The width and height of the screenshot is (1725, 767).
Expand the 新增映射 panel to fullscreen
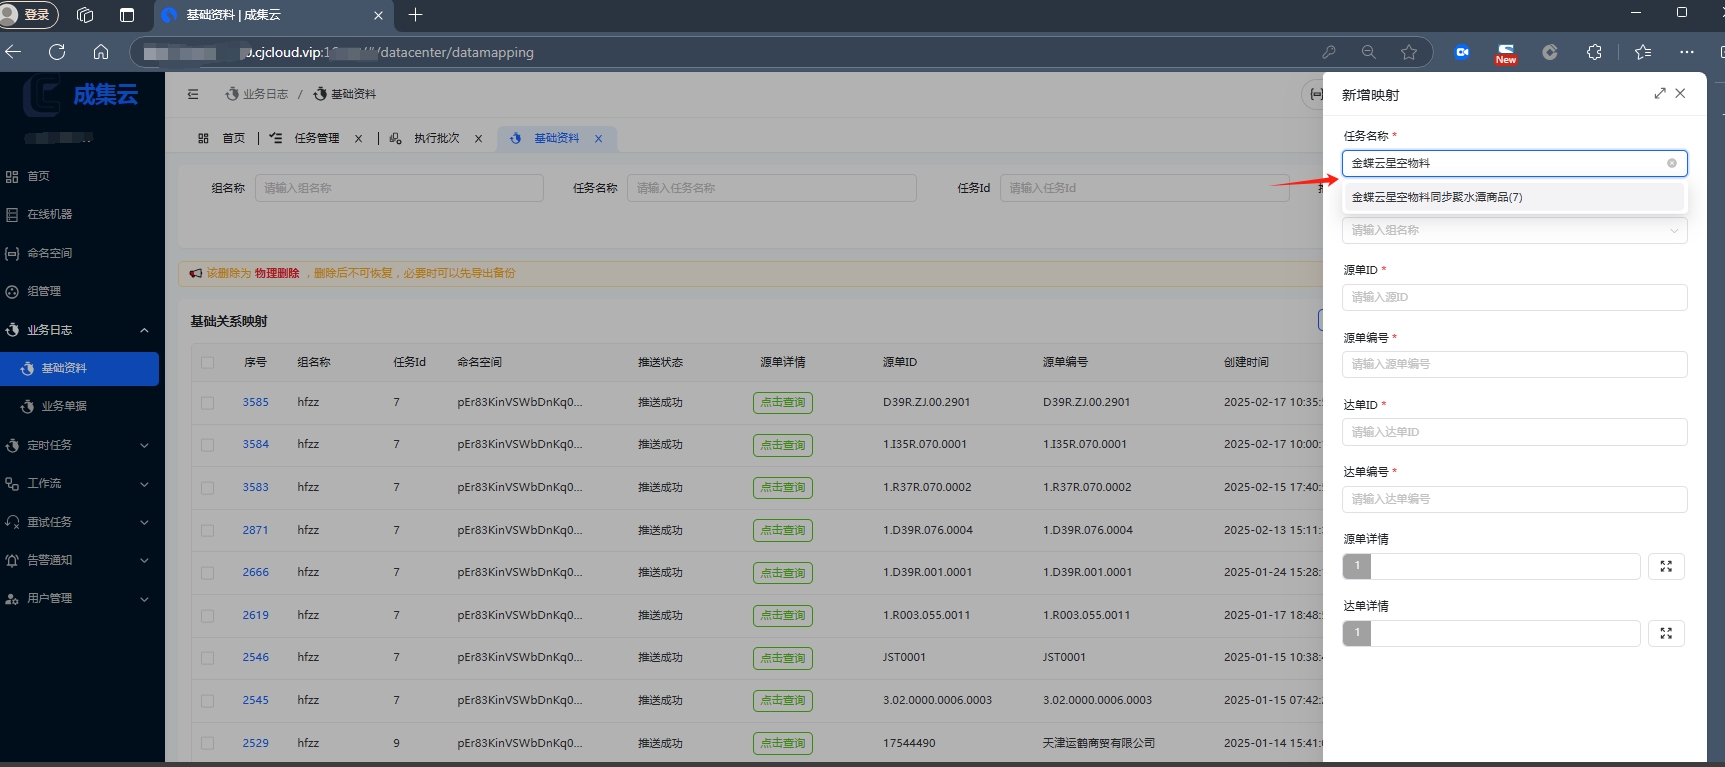pos(1660,93)
